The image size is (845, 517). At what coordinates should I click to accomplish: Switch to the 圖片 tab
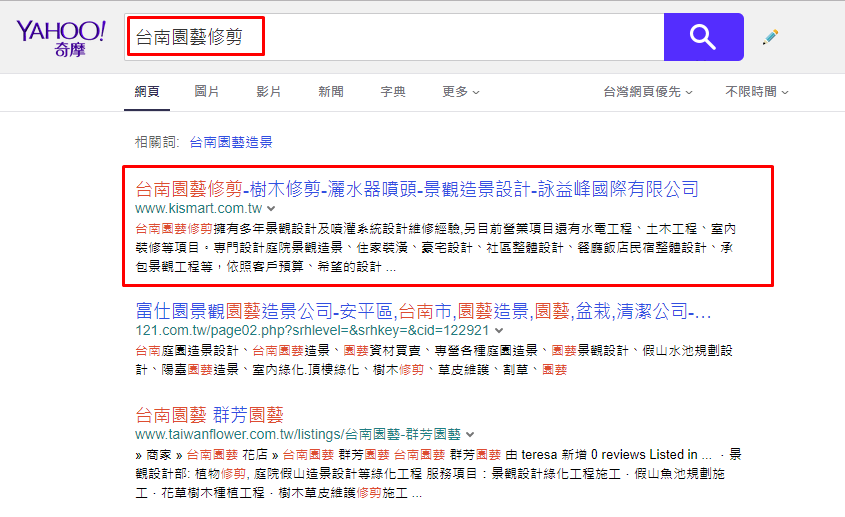pyautogui.click(x=206, y=92)
